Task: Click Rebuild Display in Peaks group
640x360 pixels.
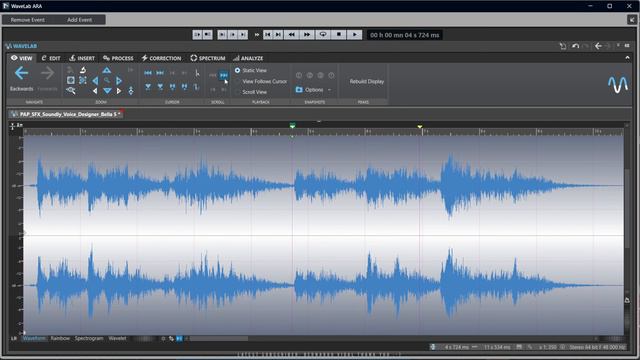Action: click(367, 81)
